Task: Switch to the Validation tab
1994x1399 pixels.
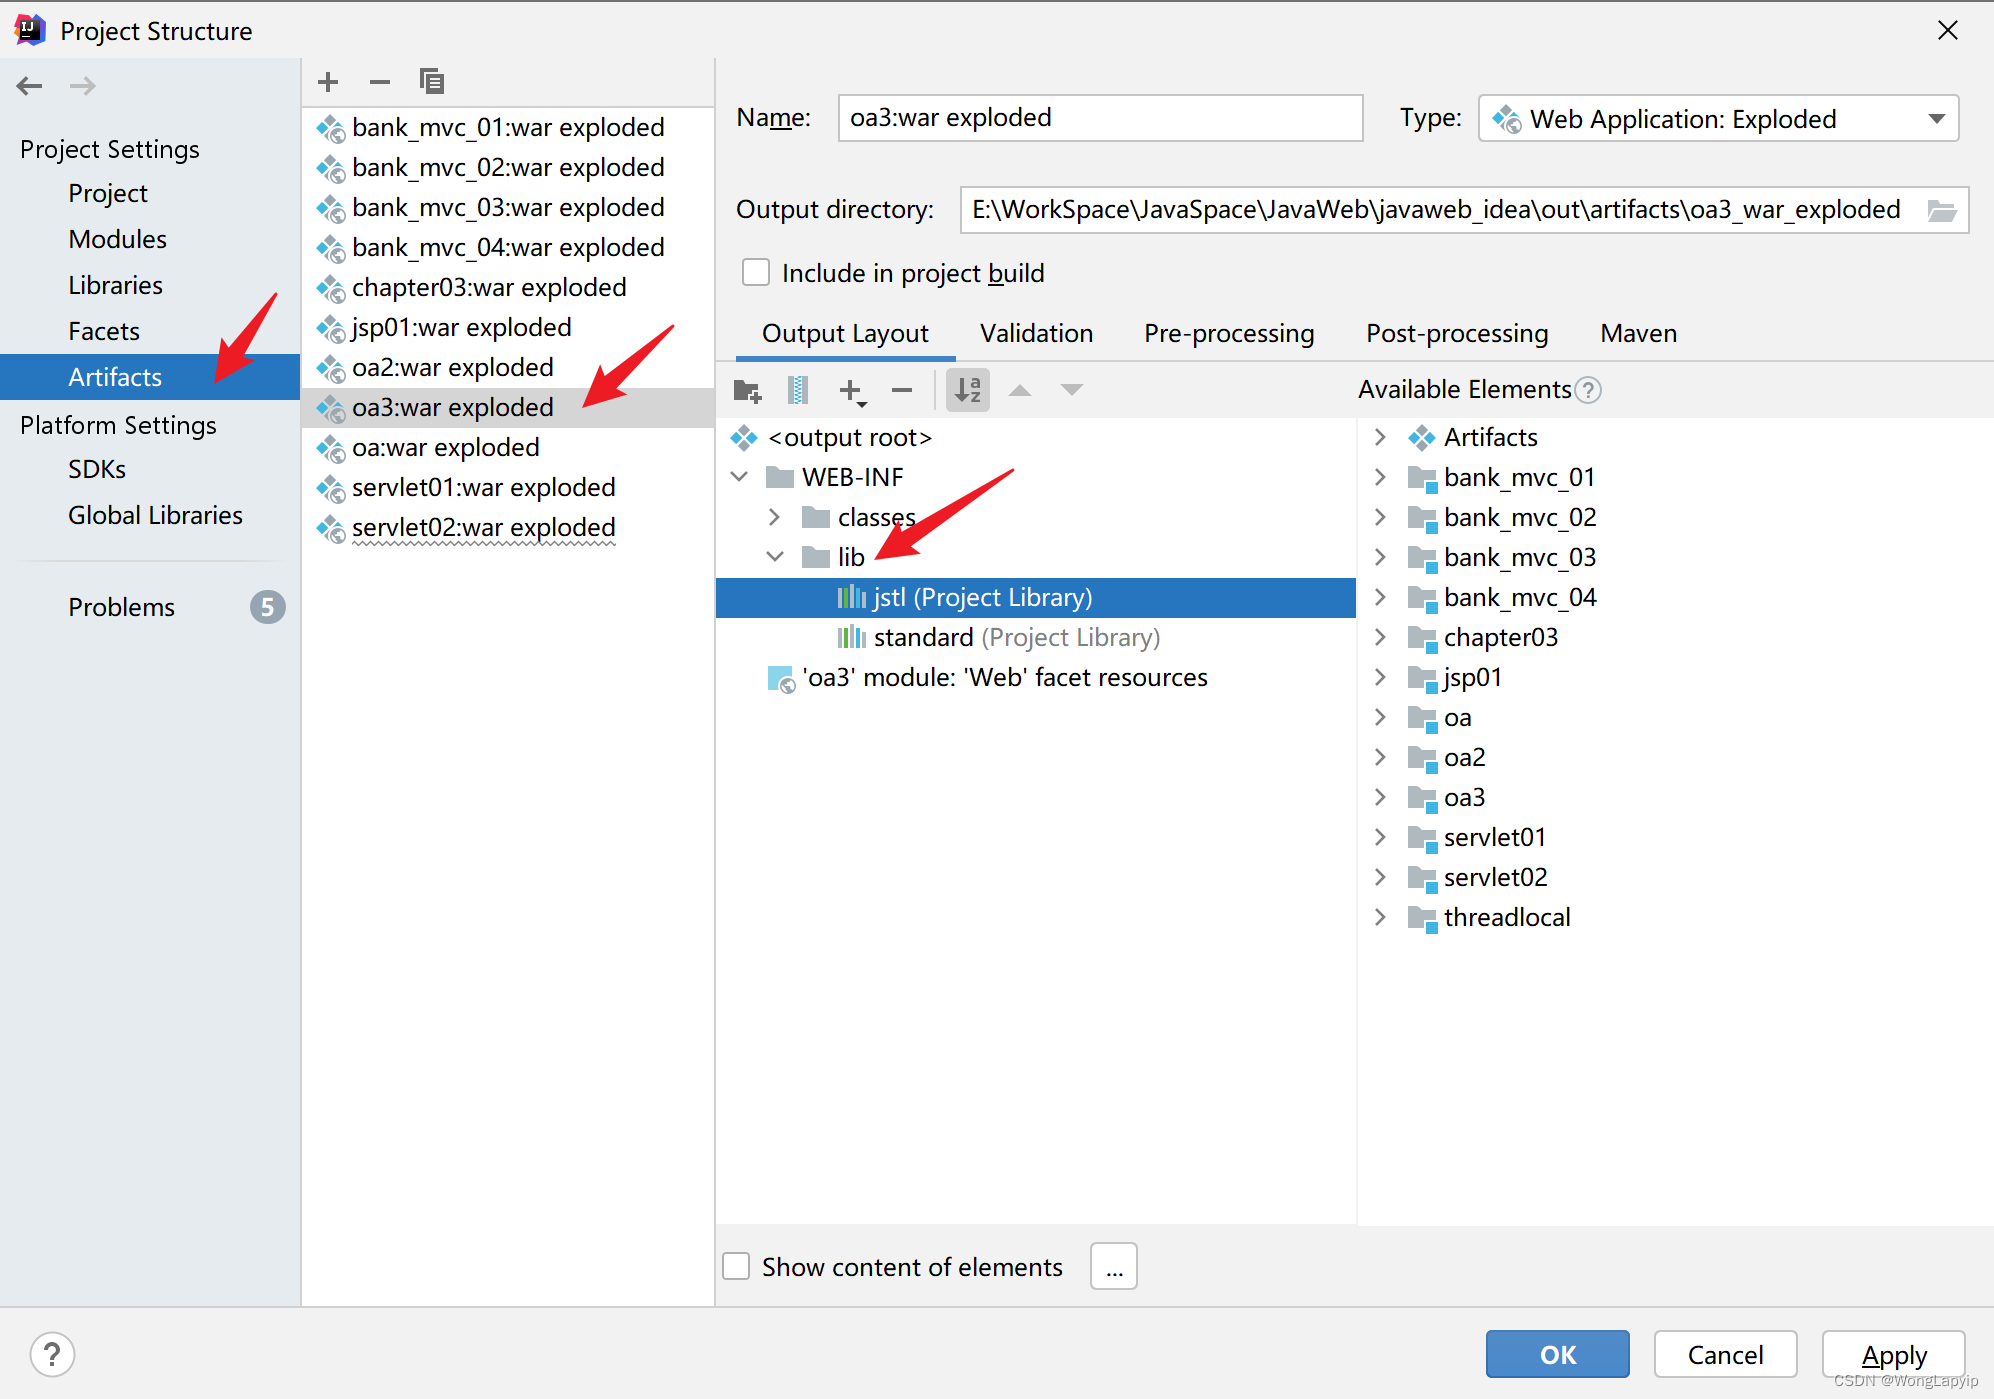Action: [x=1036, y=334]
